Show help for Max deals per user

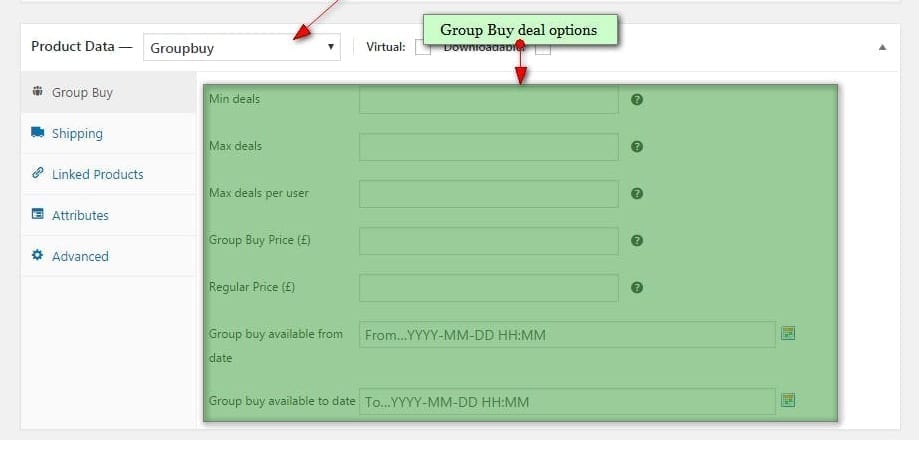(x=637, y=193)
